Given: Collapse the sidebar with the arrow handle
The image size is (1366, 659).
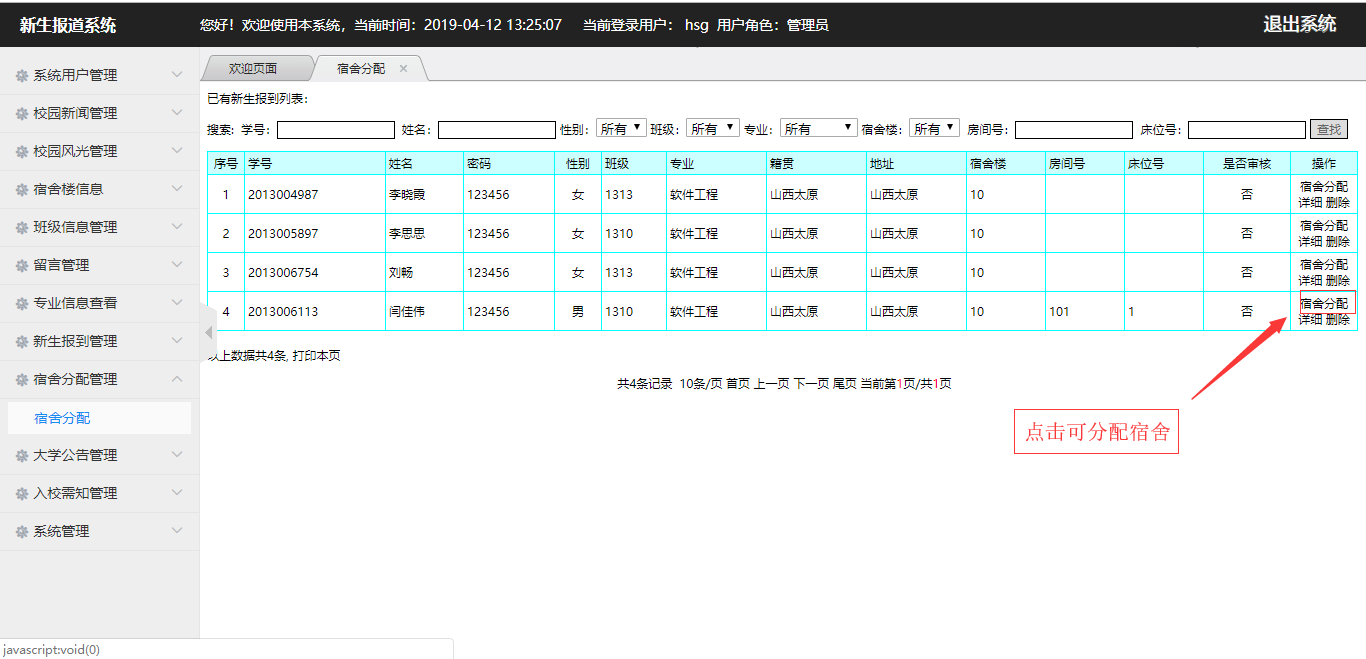Looking at the screenshot, I should [x=208, y=332].
